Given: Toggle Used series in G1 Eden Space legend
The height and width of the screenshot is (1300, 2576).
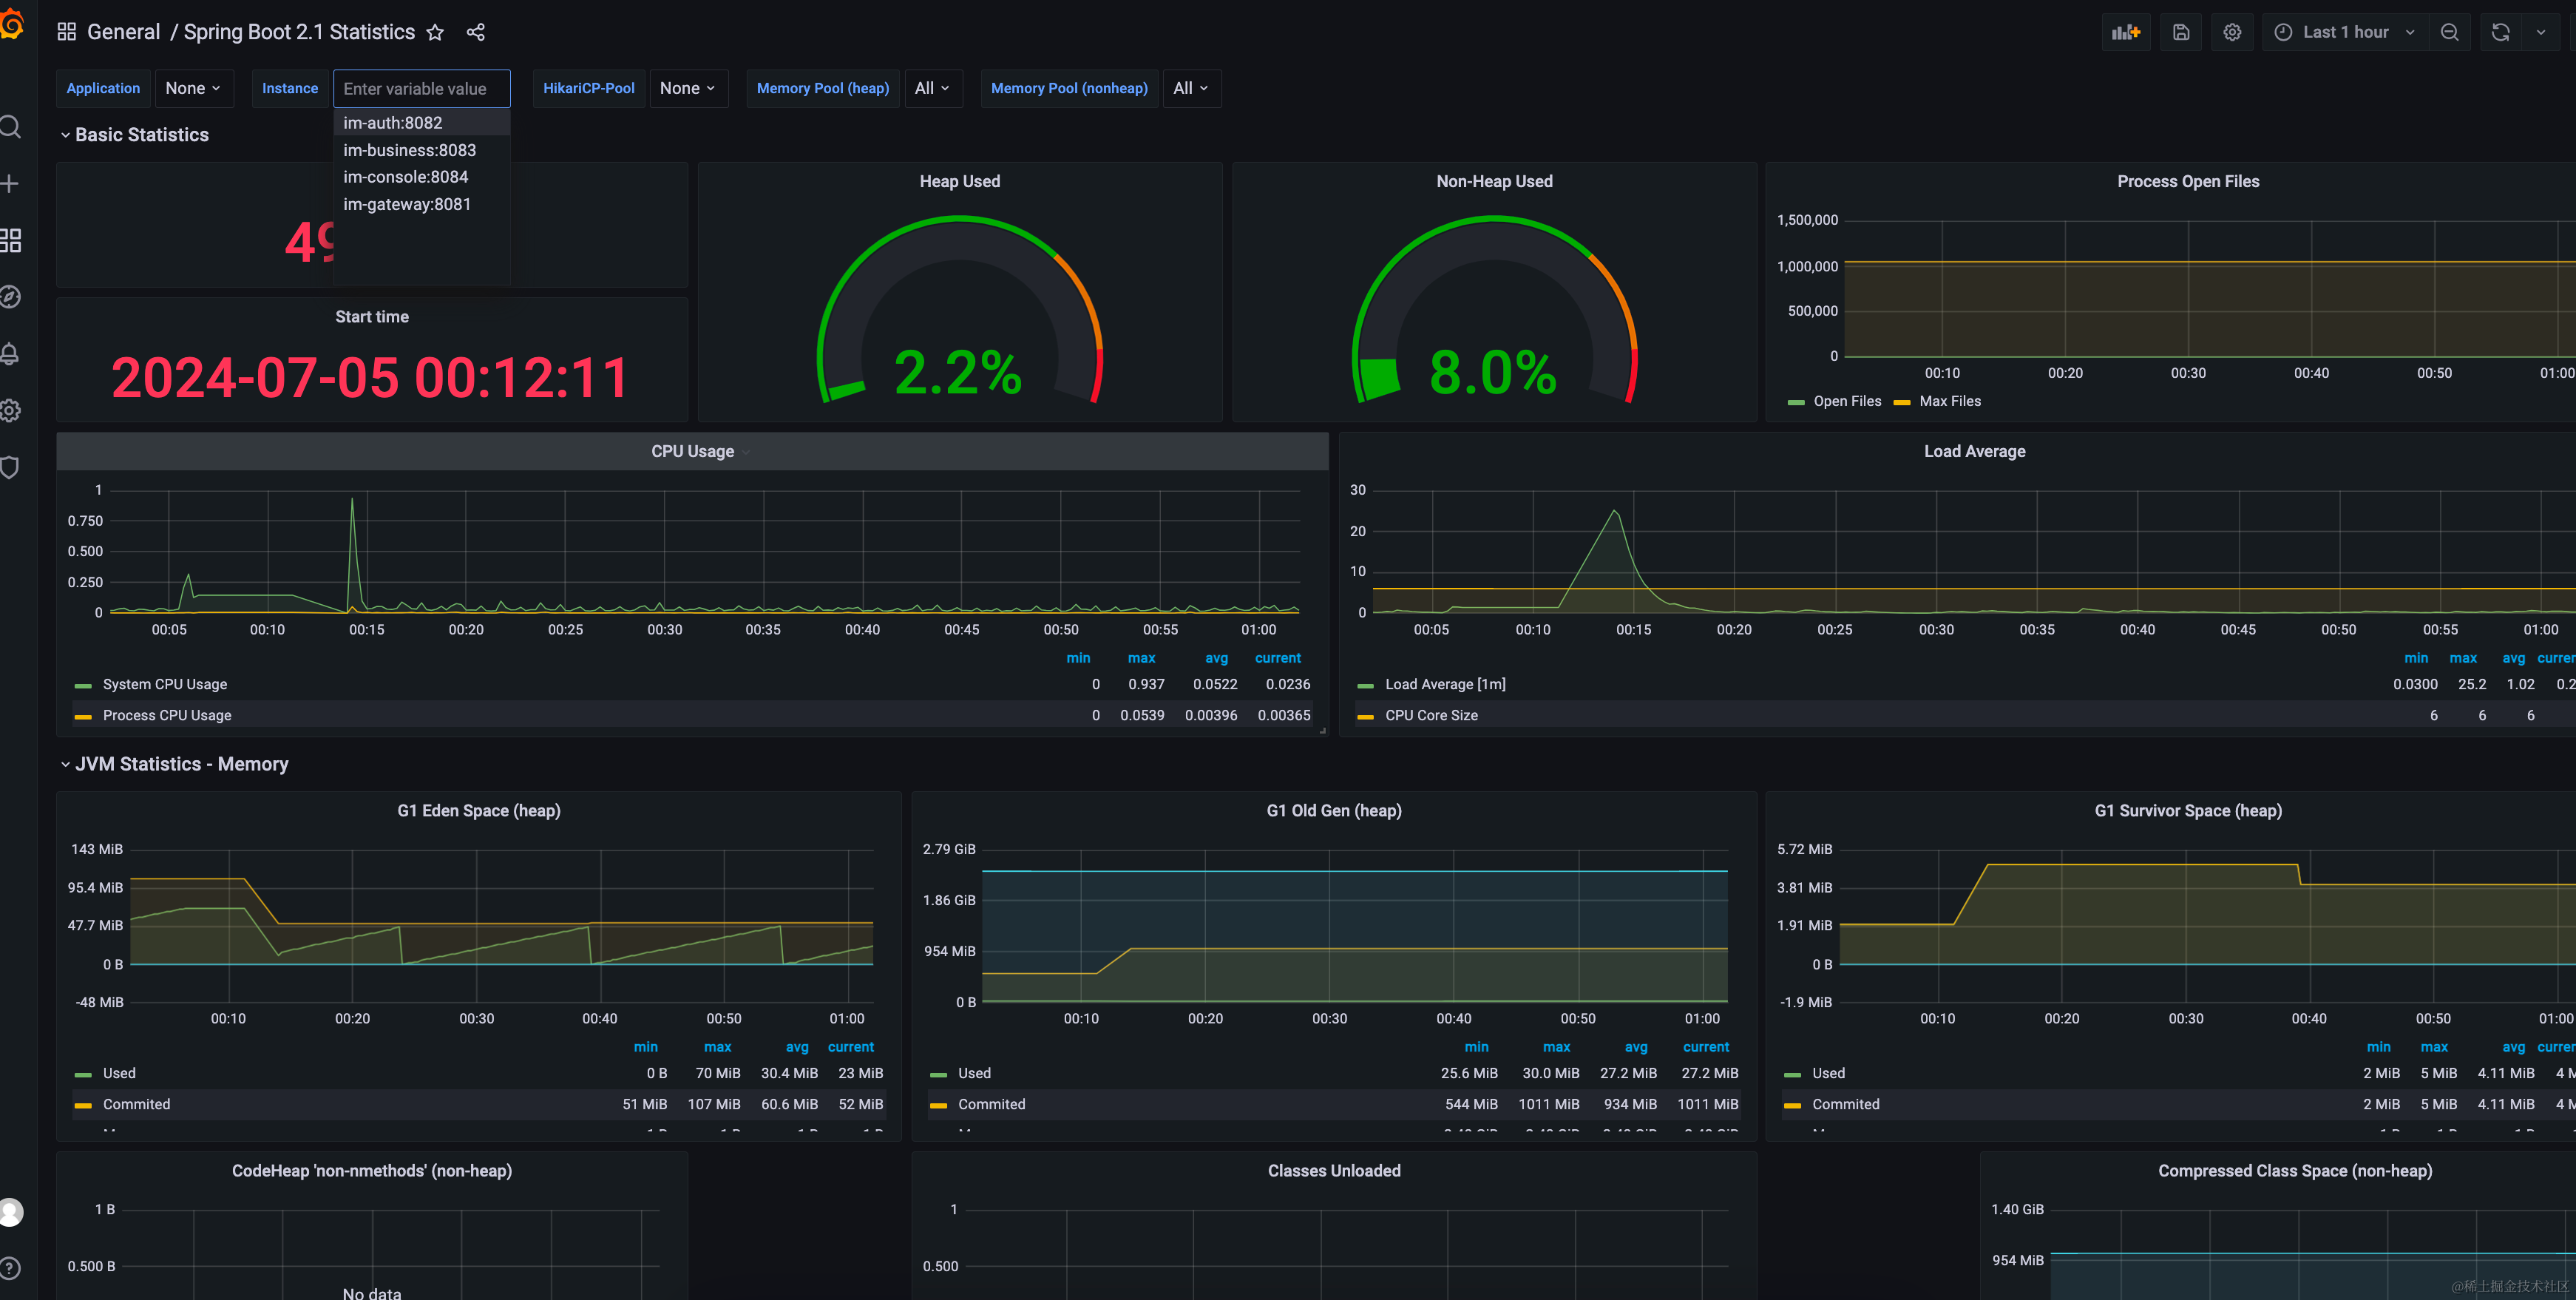Looking at the screenshot, I should (x=119, y=1073).
